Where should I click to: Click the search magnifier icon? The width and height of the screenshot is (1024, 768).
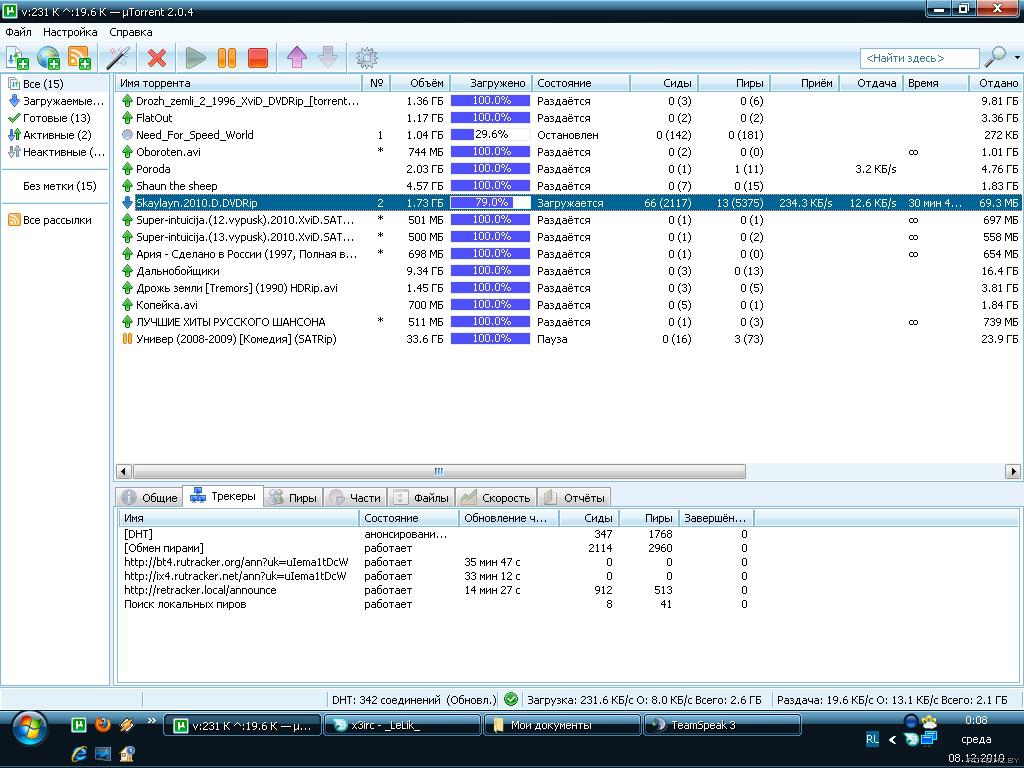tap(995, 57)
